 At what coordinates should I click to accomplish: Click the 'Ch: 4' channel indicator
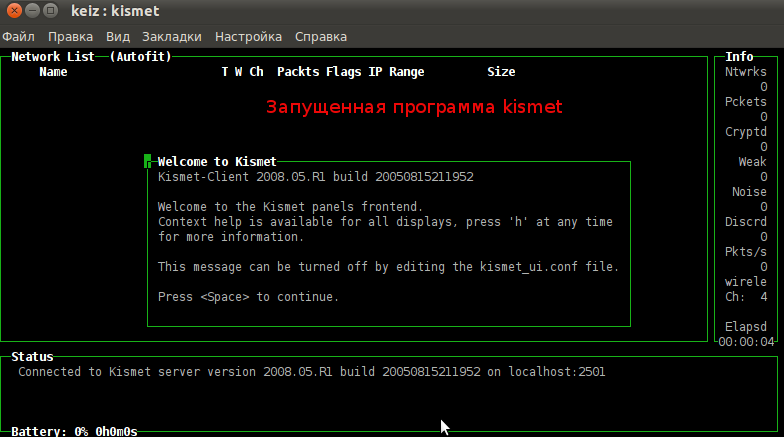pyautogui.click(x=746, y=296)
